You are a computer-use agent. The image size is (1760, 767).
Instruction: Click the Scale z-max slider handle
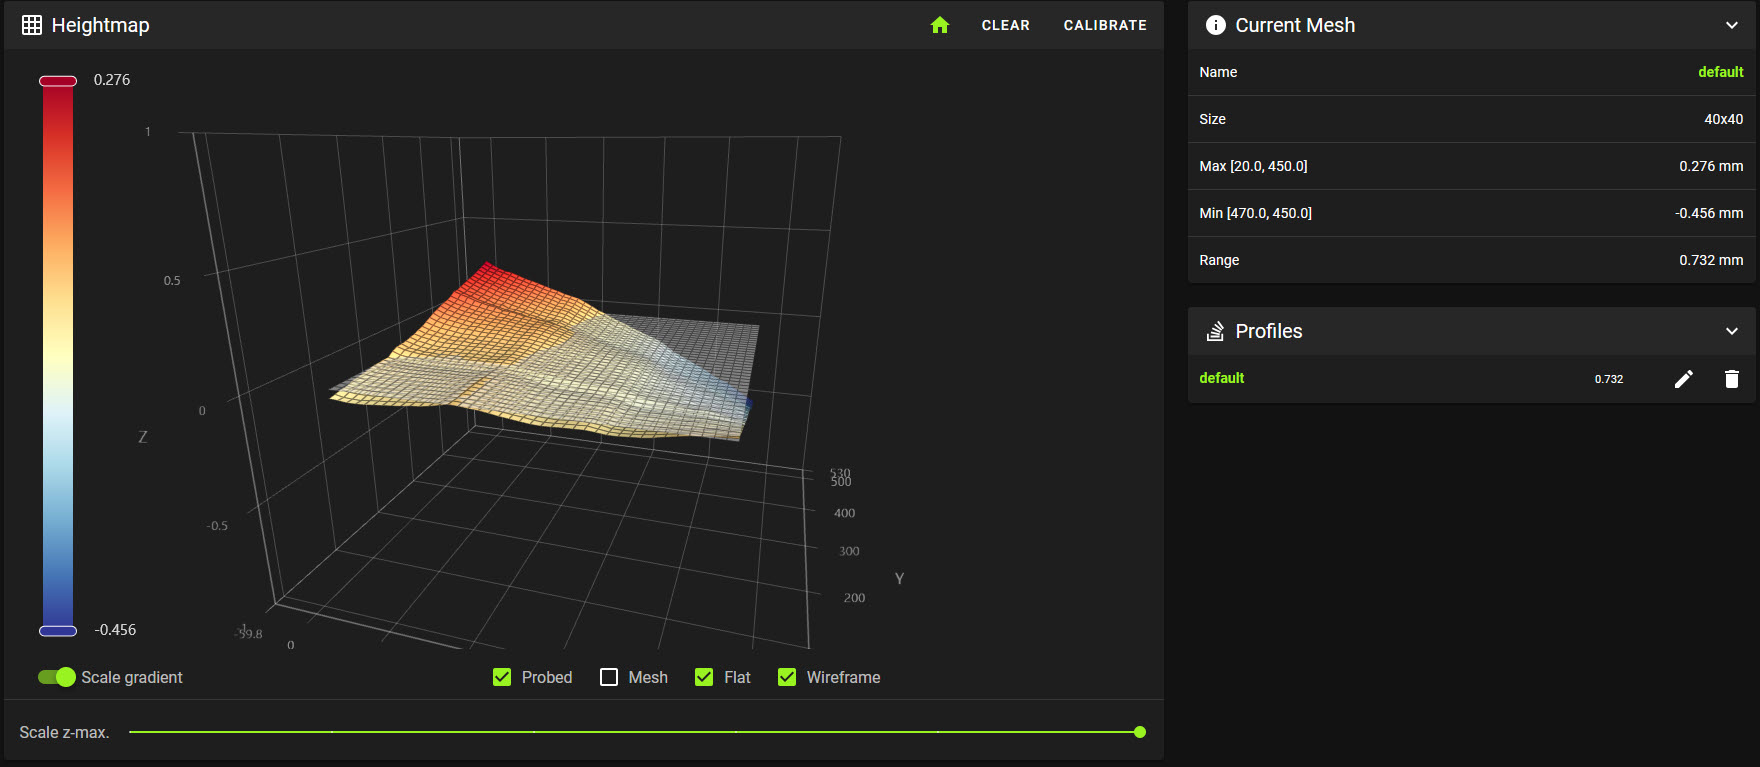click(1140, 732)
